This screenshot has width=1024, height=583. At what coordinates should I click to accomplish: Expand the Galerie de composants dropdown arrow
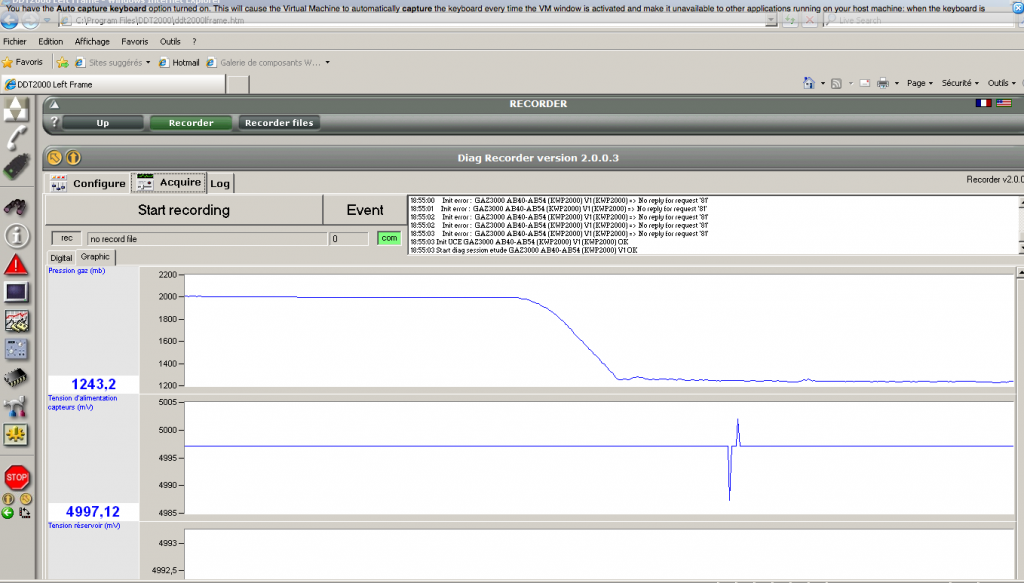(327, 63)
